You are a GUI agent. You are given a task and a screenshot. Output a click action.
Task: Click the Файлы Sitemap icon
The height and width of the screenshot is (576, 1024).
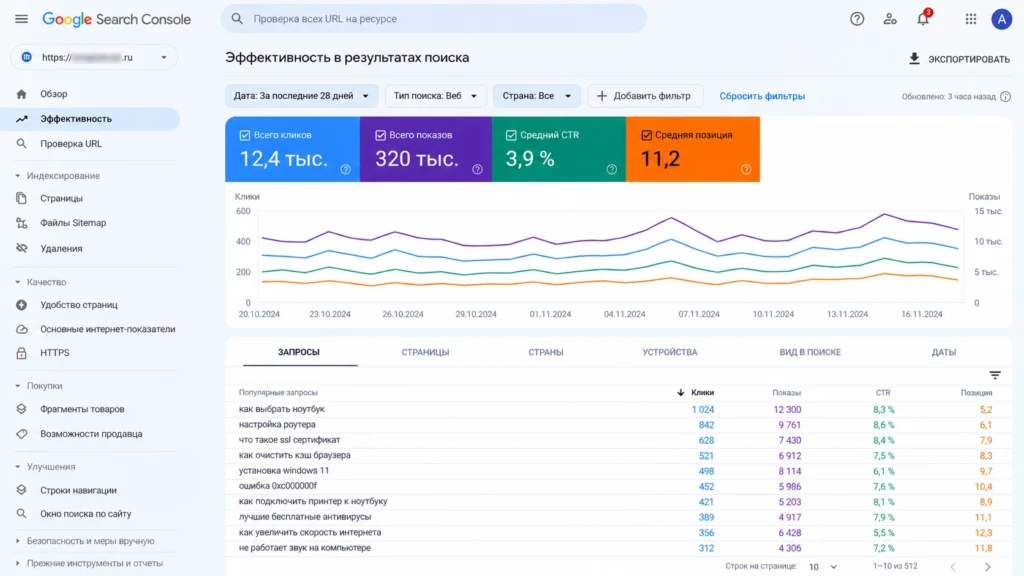22,223
